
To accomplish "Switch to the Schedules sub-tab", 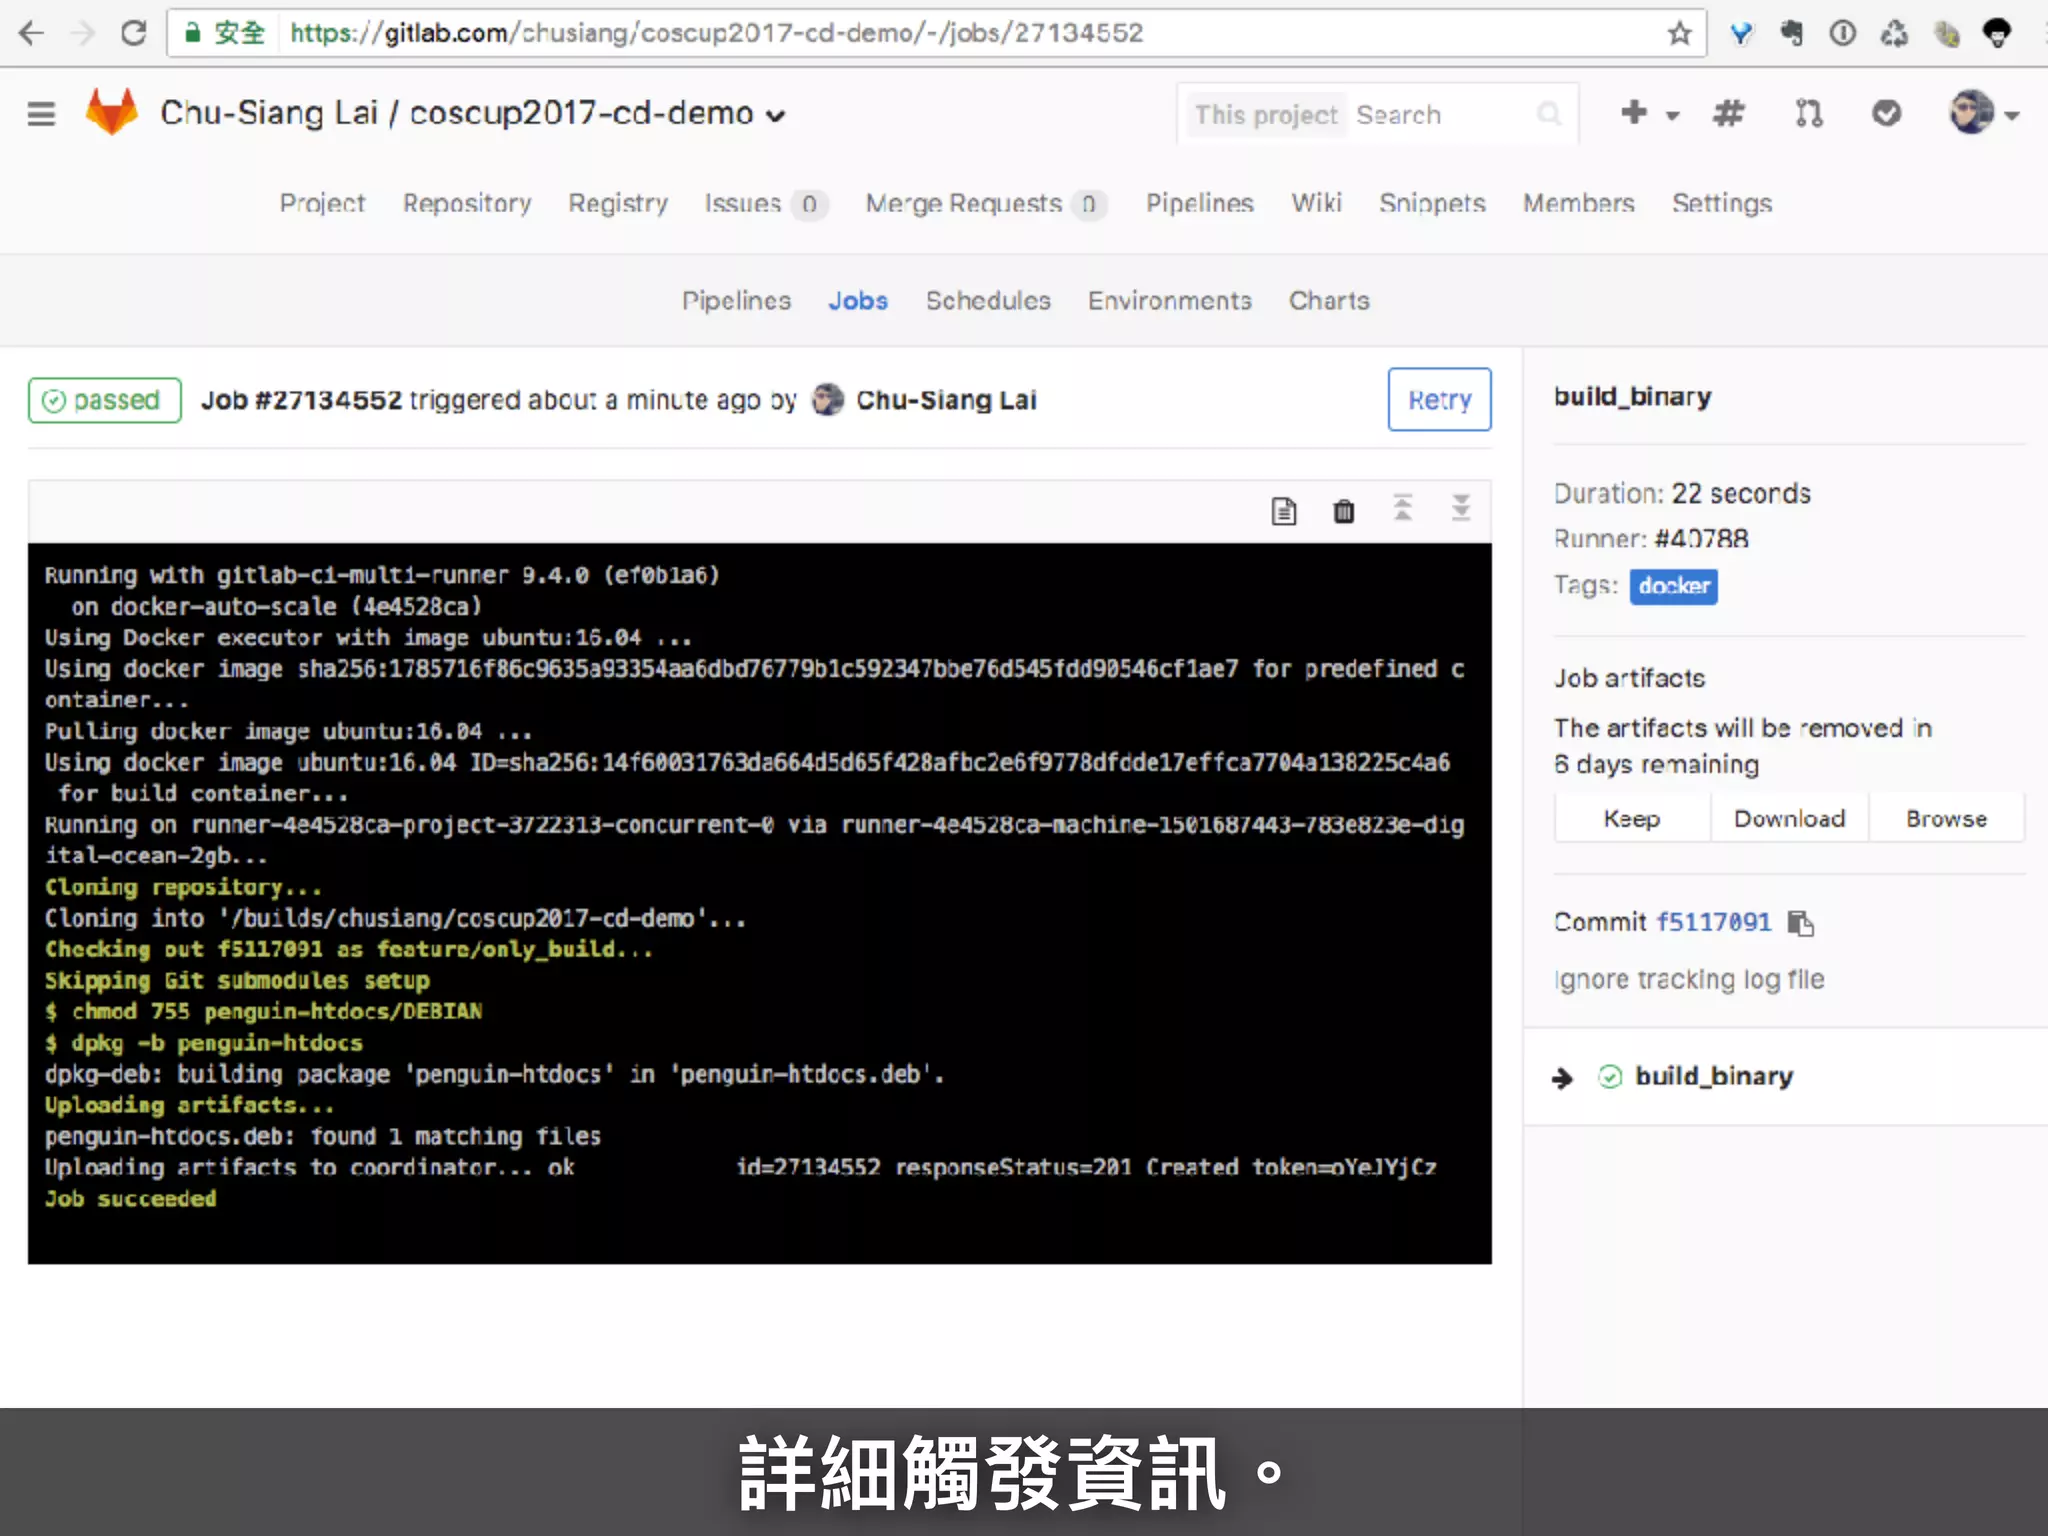I will (x=987, y=301).
